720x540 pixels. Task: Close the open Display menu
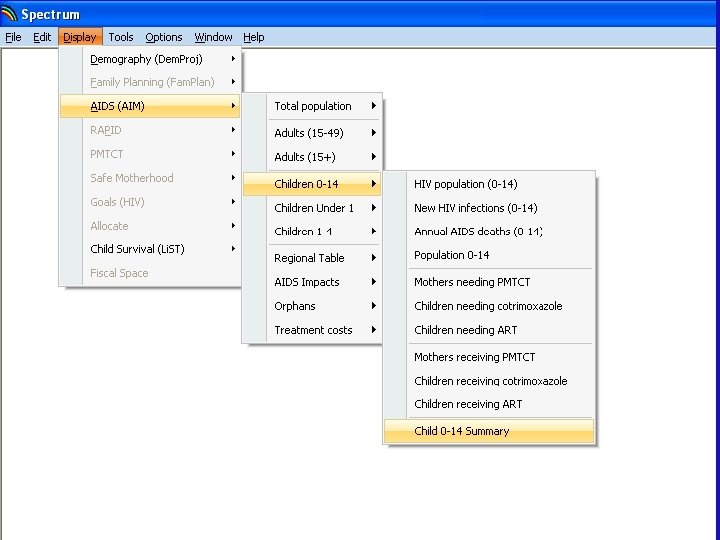click(x=80, y=37)
